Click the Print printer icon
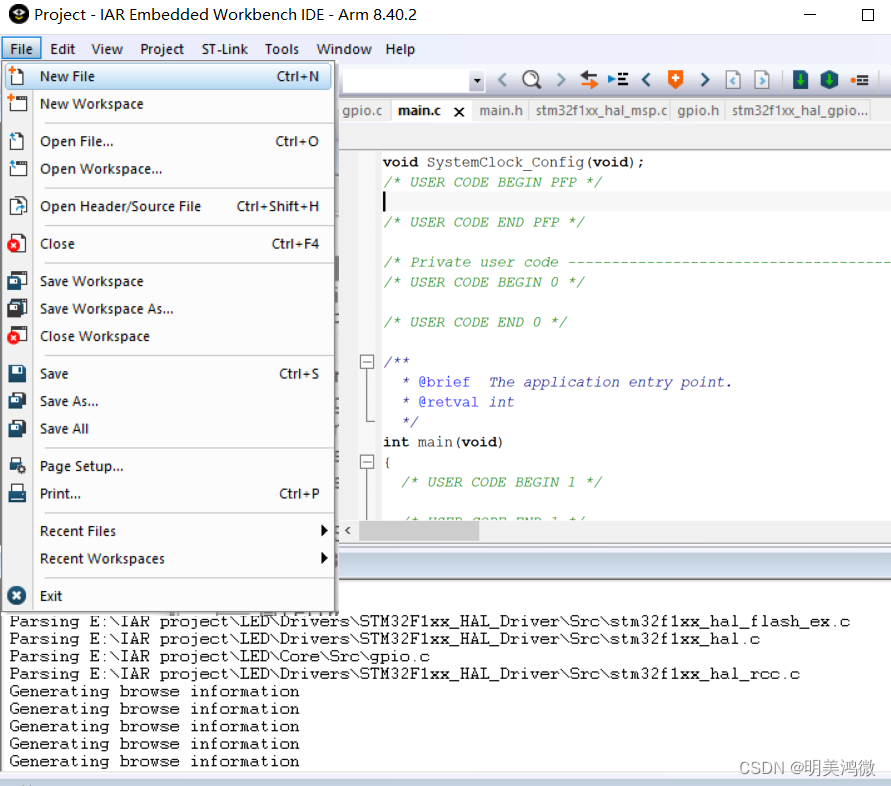Screen dimensions: 891x786 coord(17,493)
